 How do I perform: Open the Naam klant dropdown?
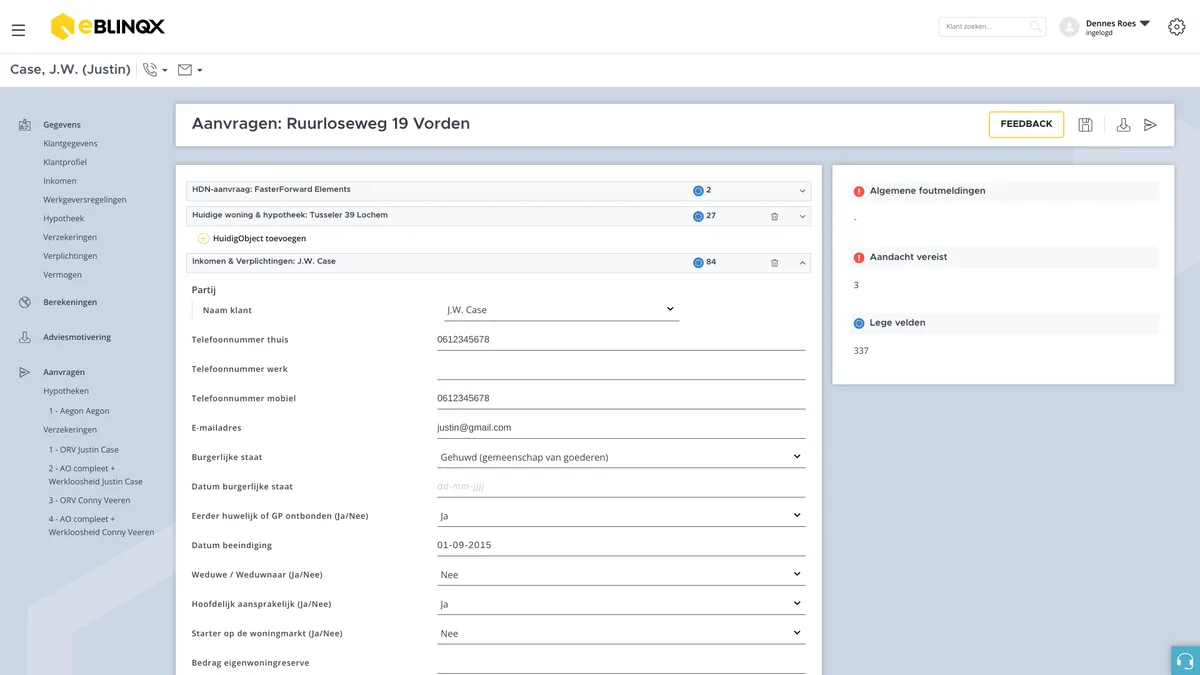560,310
